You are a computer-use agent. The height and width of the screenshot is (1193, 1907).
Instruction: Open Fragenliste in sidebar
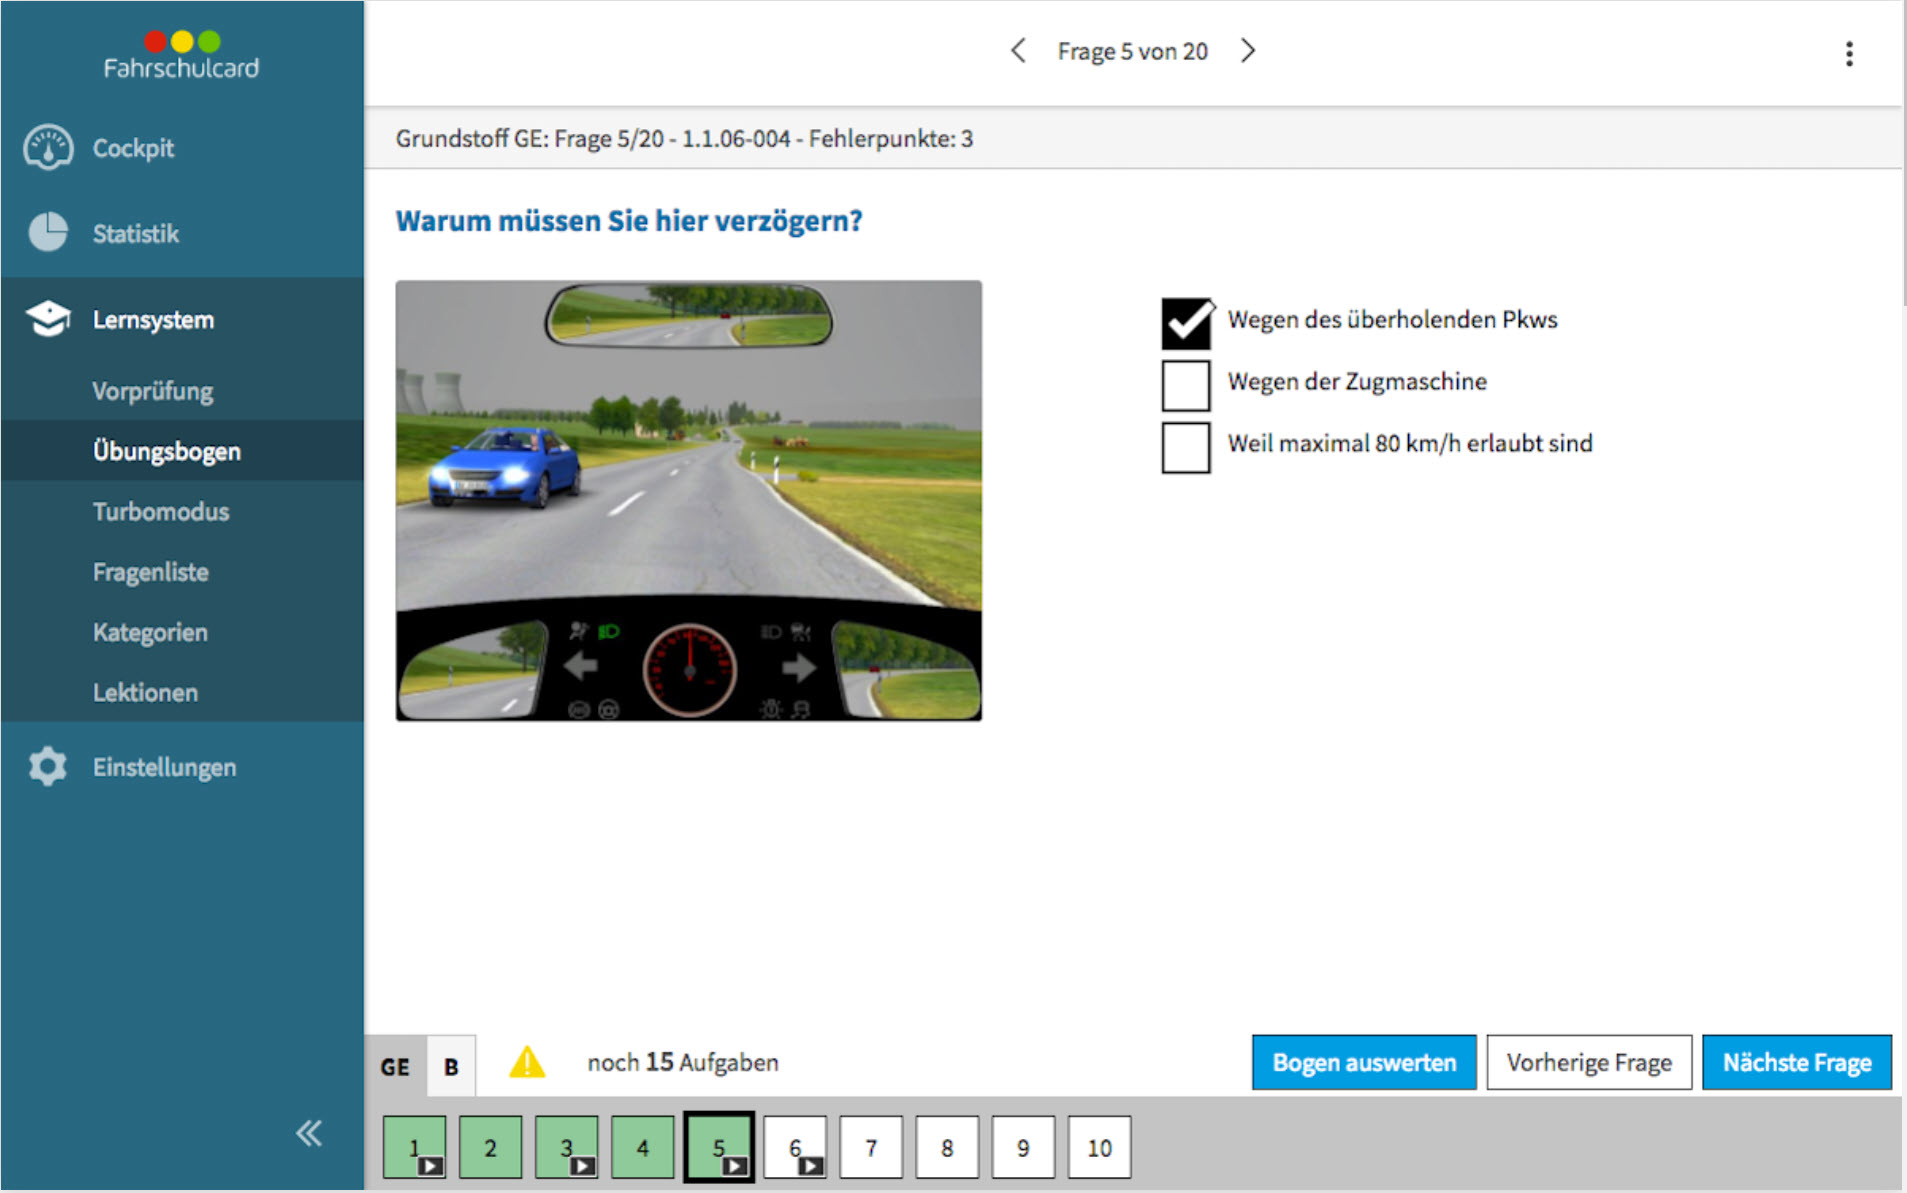tap(151, 572)
